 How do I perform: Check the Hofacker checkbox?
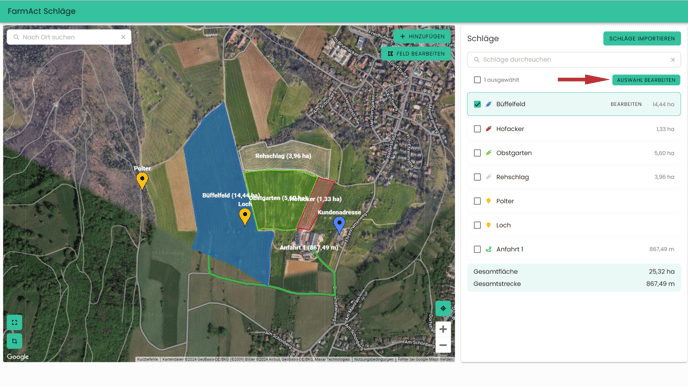point(477,129)
